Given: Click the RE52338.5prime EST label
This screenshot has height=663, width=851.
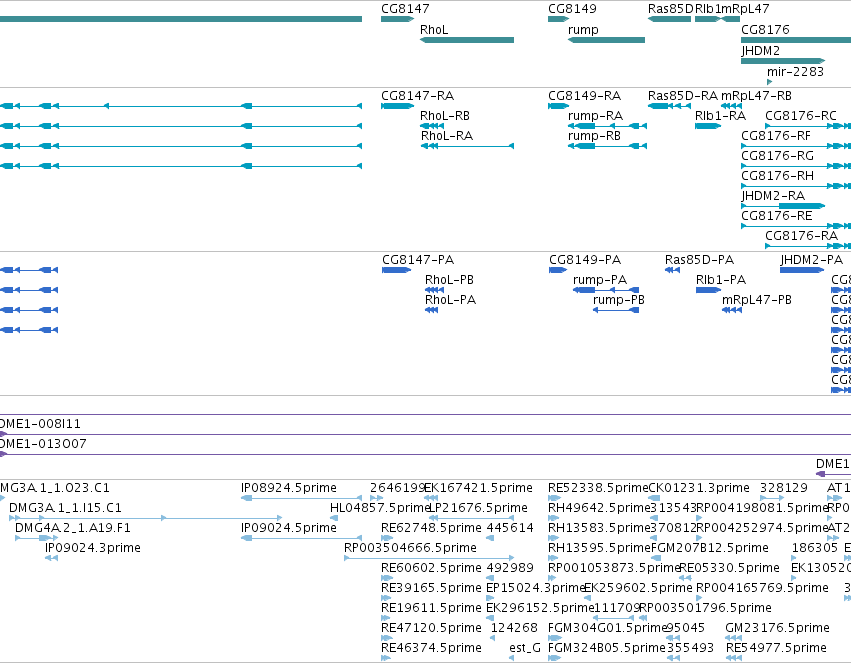Looking at the screenshot, I should pyautogui.click(x=598, y=488).
